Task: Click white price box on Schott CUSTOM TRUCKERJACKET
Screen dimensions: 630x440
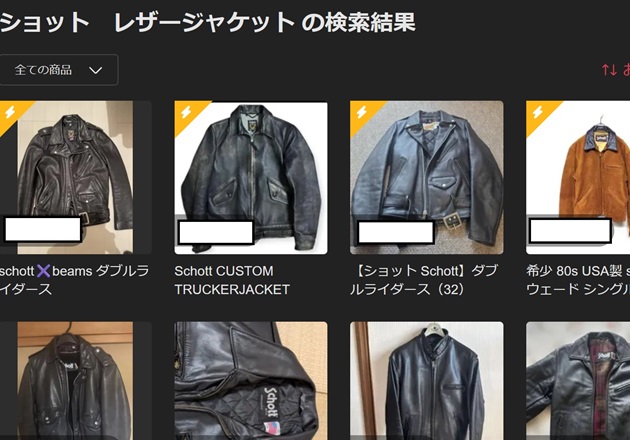Action: 216,232
